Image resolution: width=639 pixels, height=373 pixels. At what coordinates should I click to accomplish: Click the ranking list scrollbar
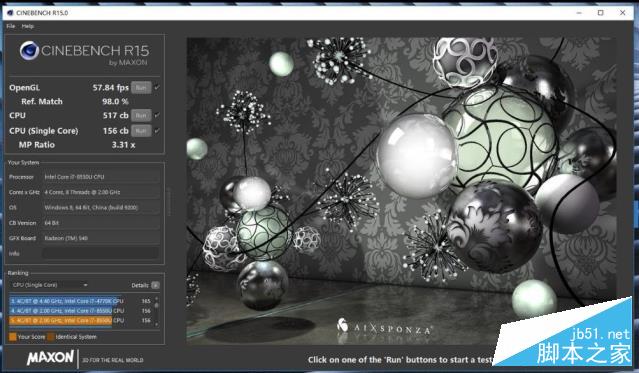click(x=156, y=311)
